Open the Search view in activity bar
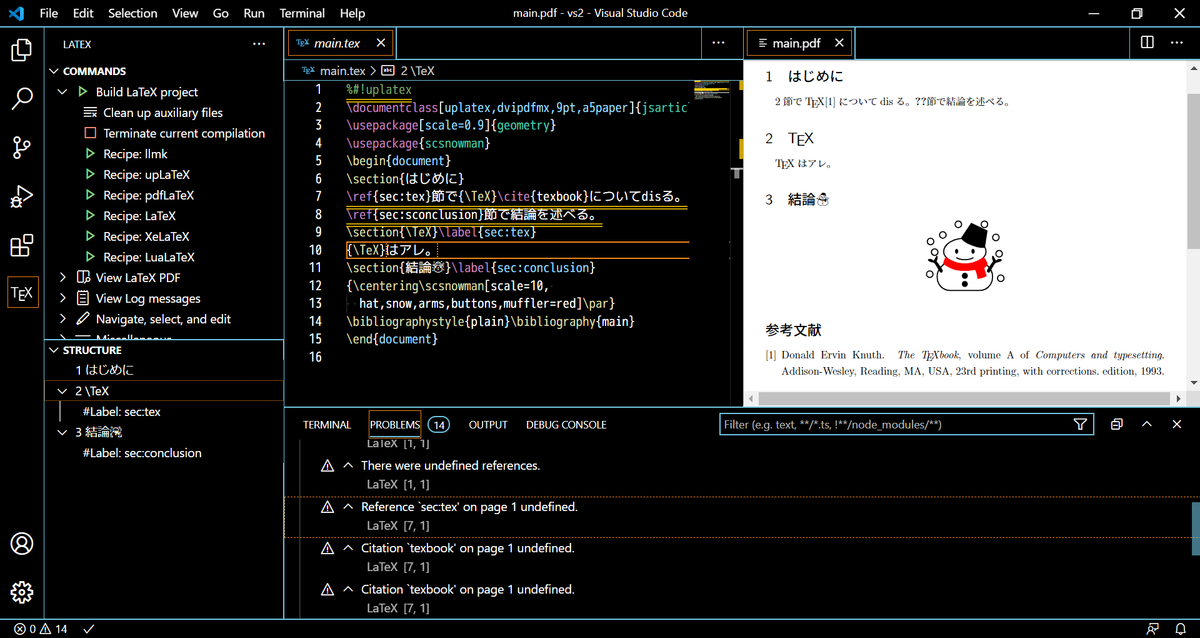 point(22,98)
